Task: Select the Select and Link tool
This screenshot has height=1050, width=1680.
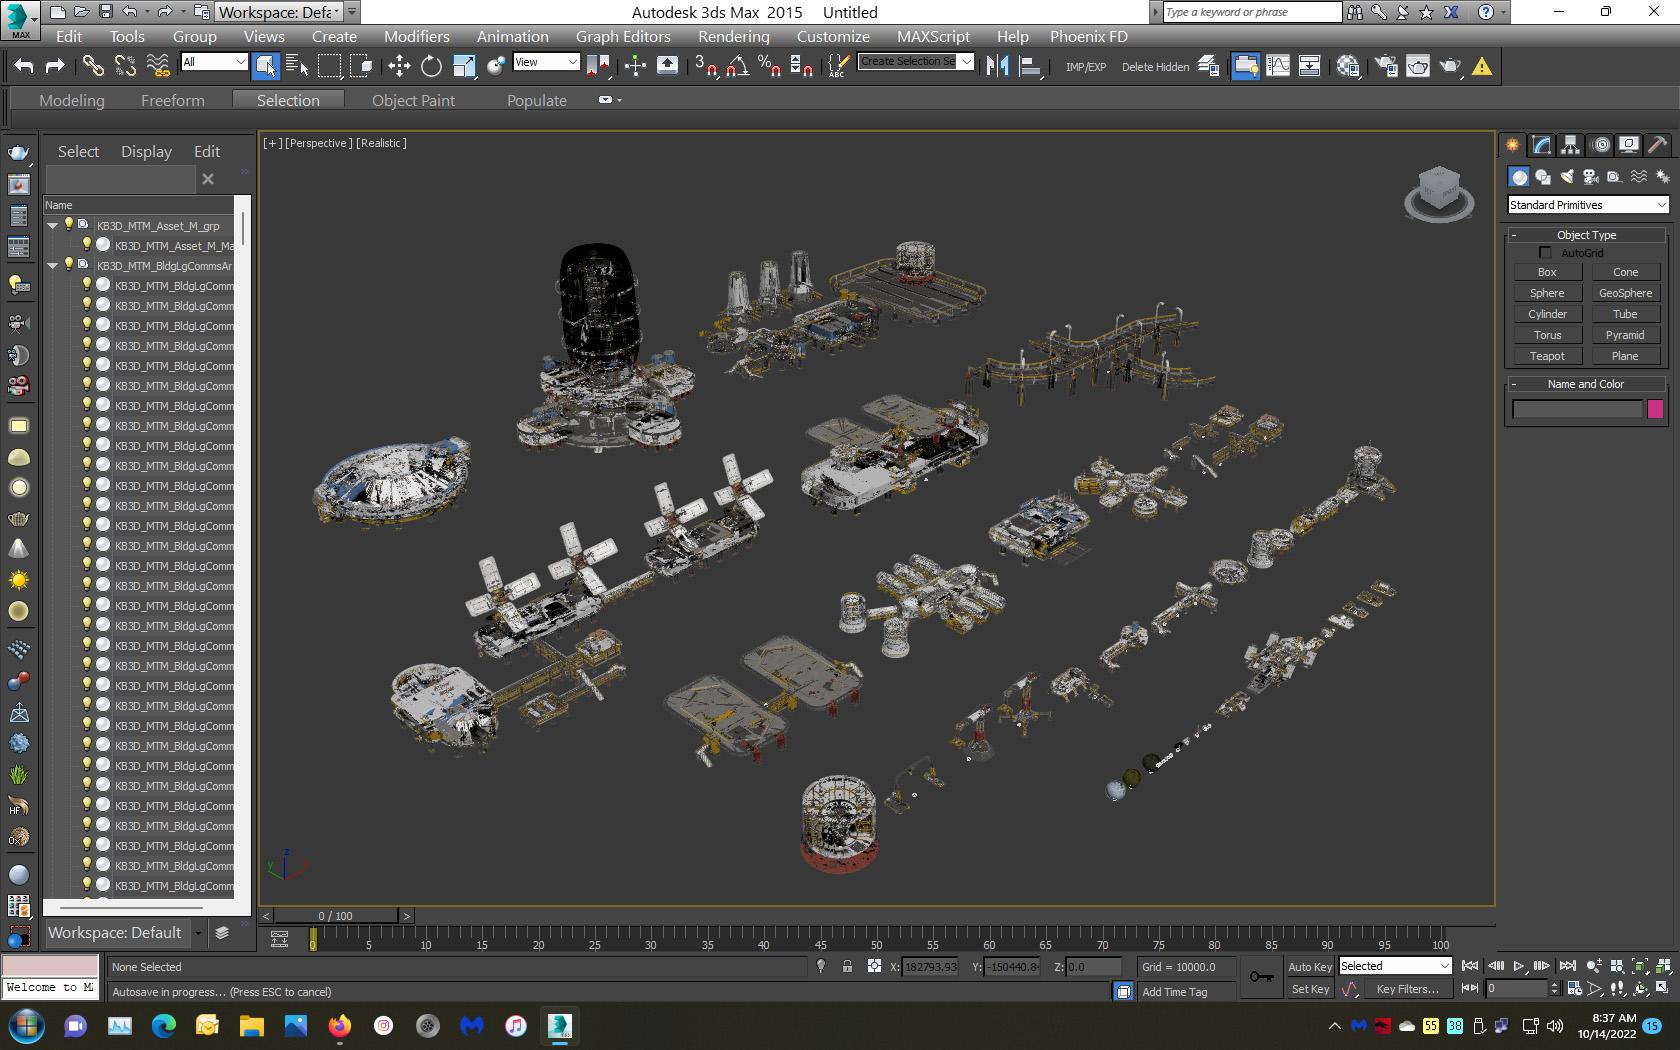Action: (x=92, y=66)
